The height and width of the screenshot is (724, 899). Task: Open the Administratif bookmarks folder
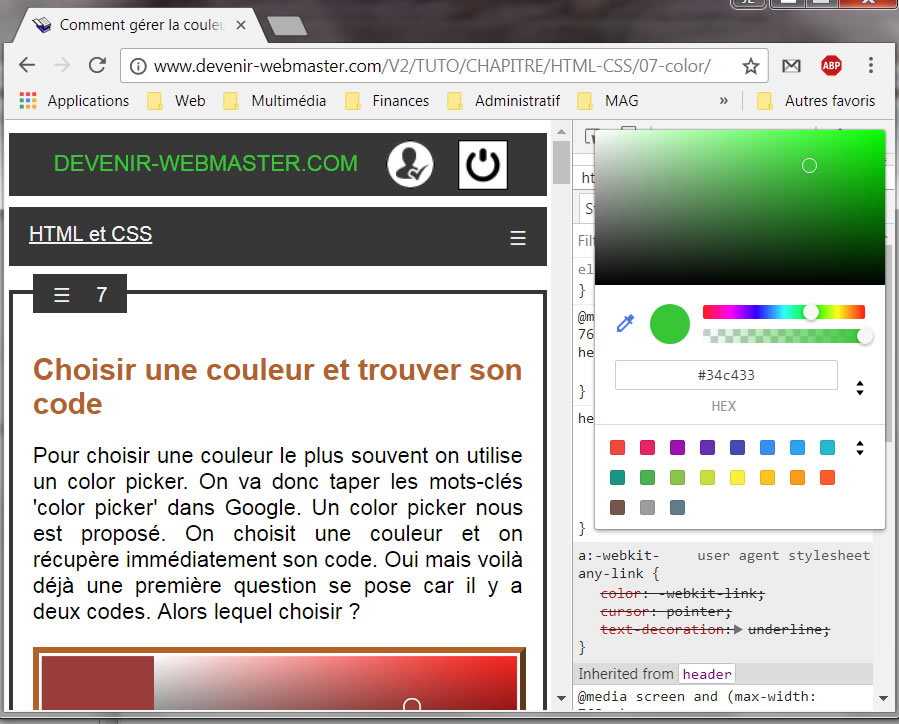tap(503, 101)
